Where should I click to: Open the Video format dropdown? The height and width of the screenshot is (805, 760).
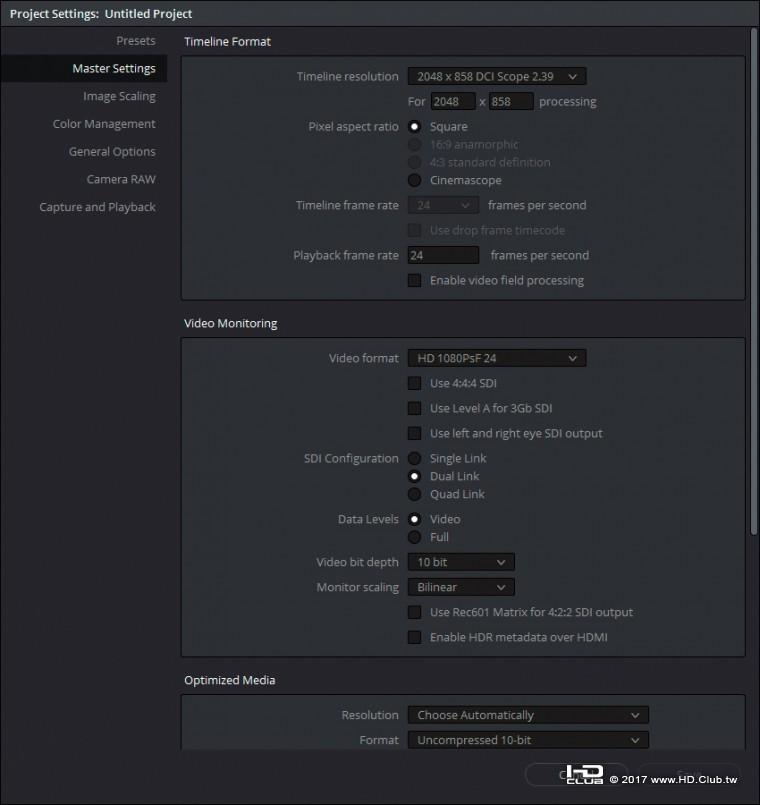tap(496, 358)
